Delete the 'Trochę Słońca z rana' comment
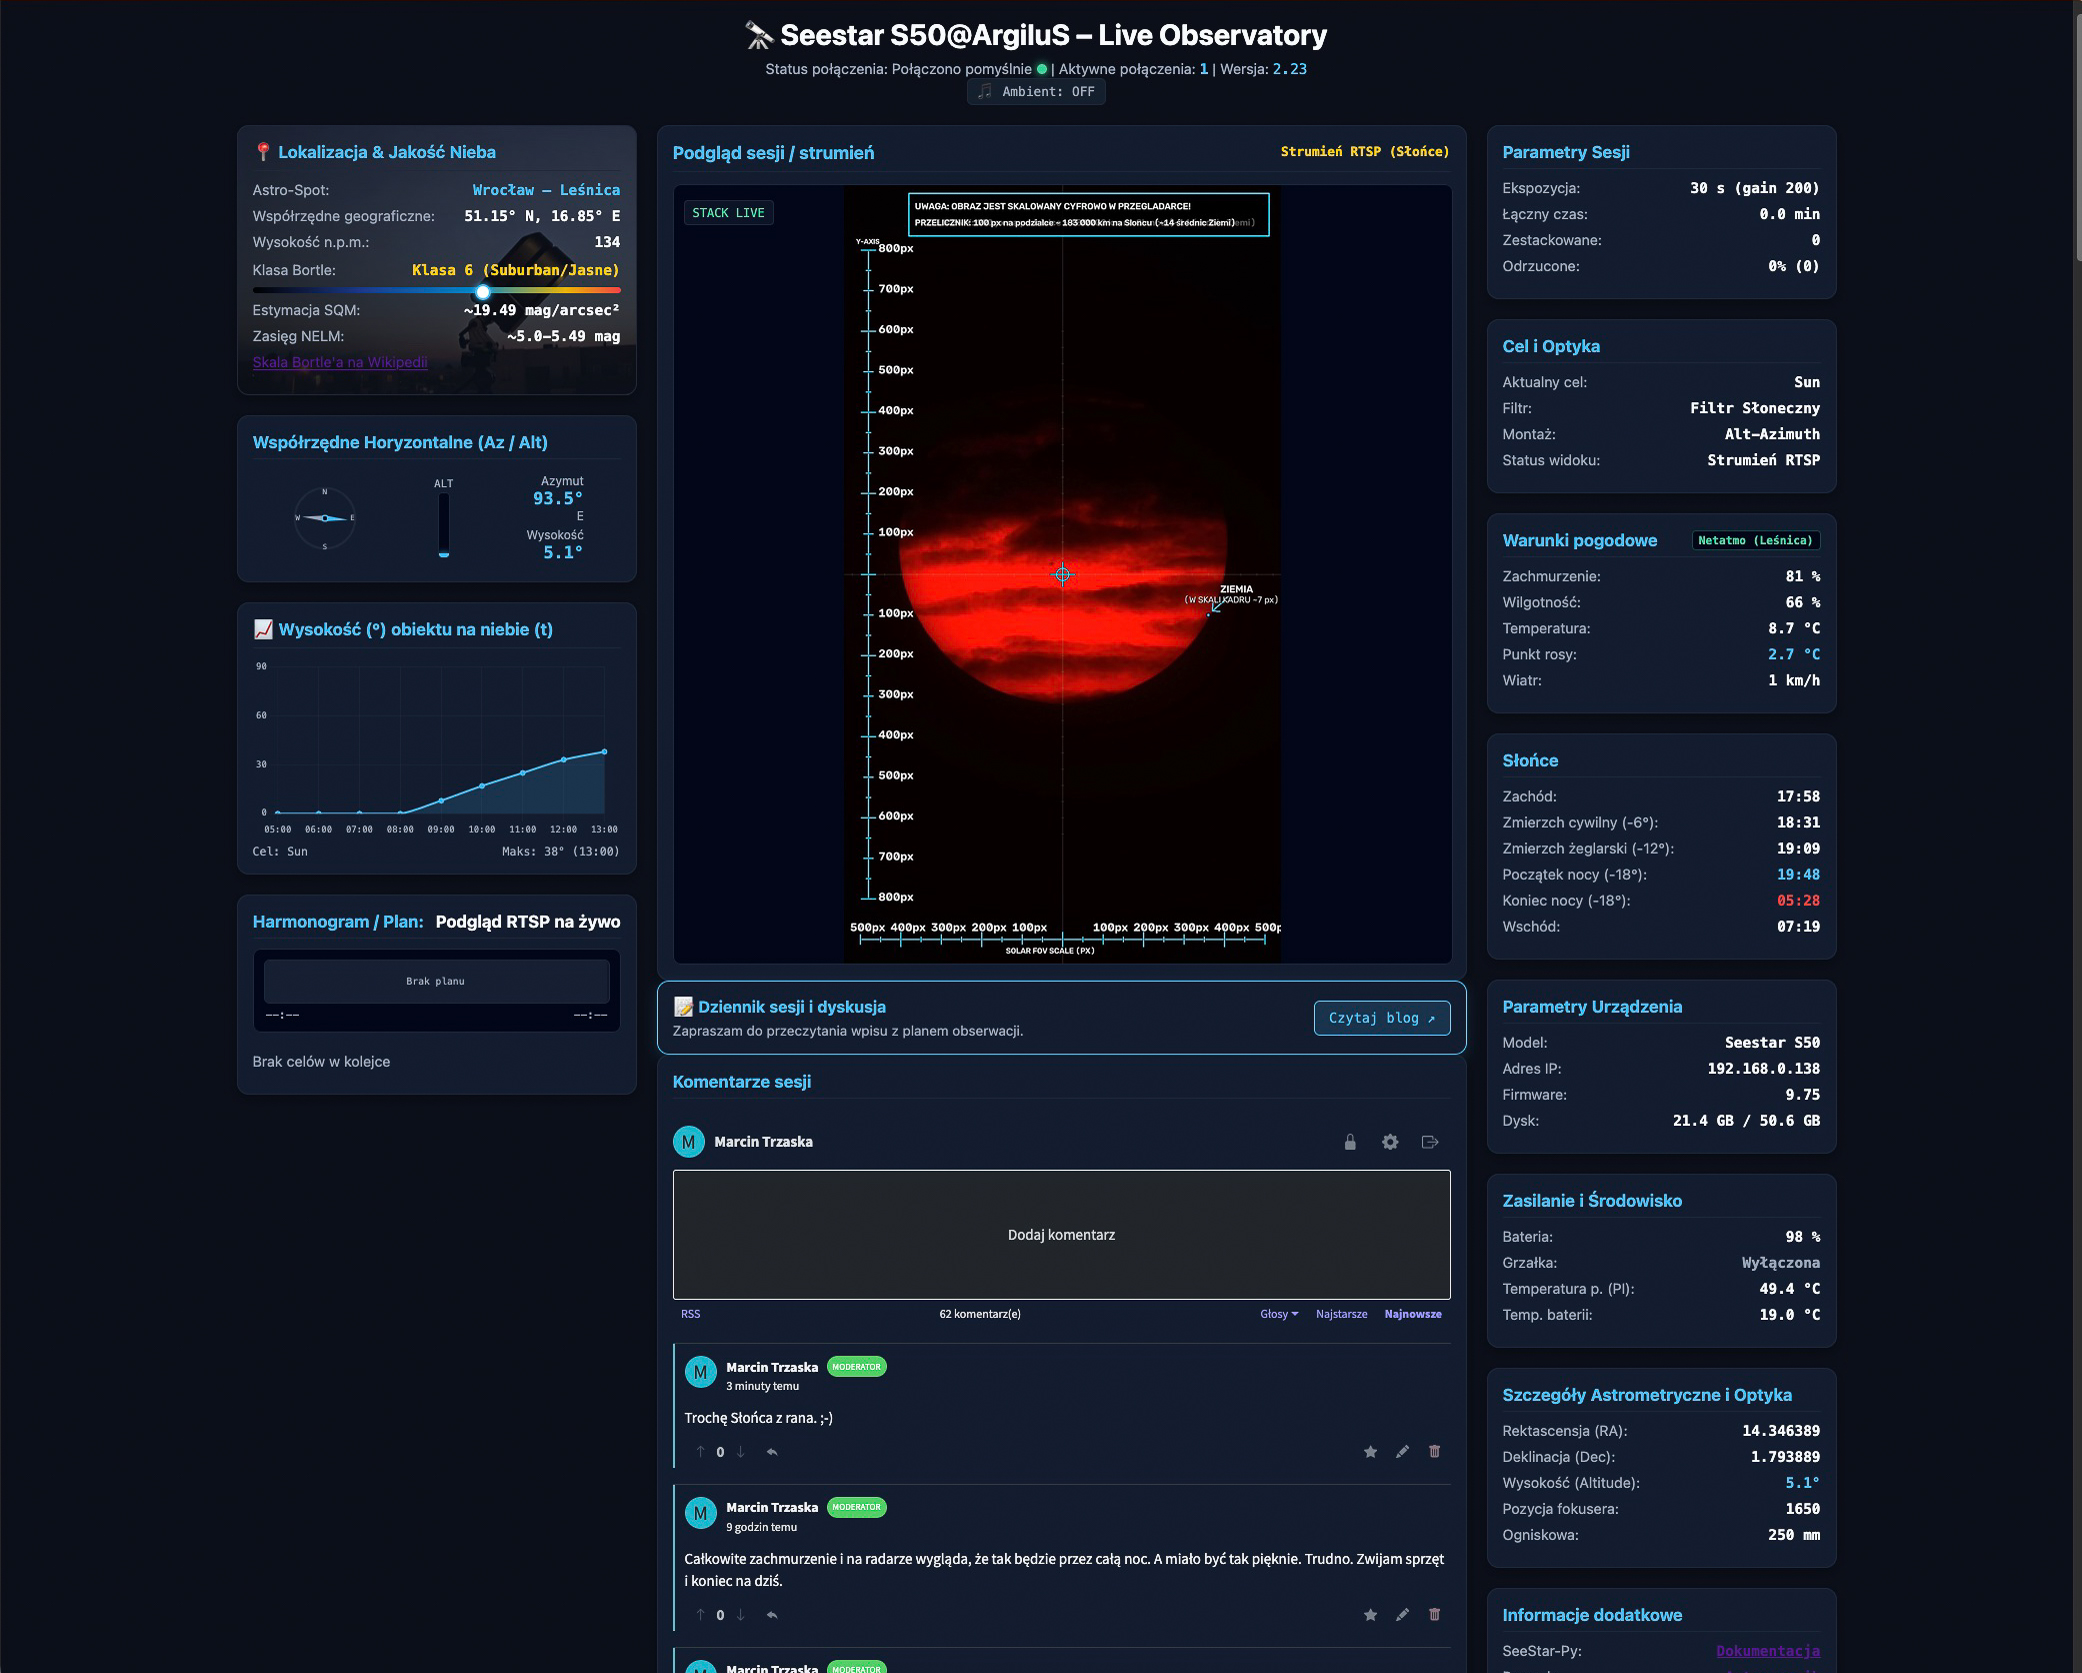Image resolution: width=2082 pixels, height=1673 pixels. [x=1435, y=1452]
